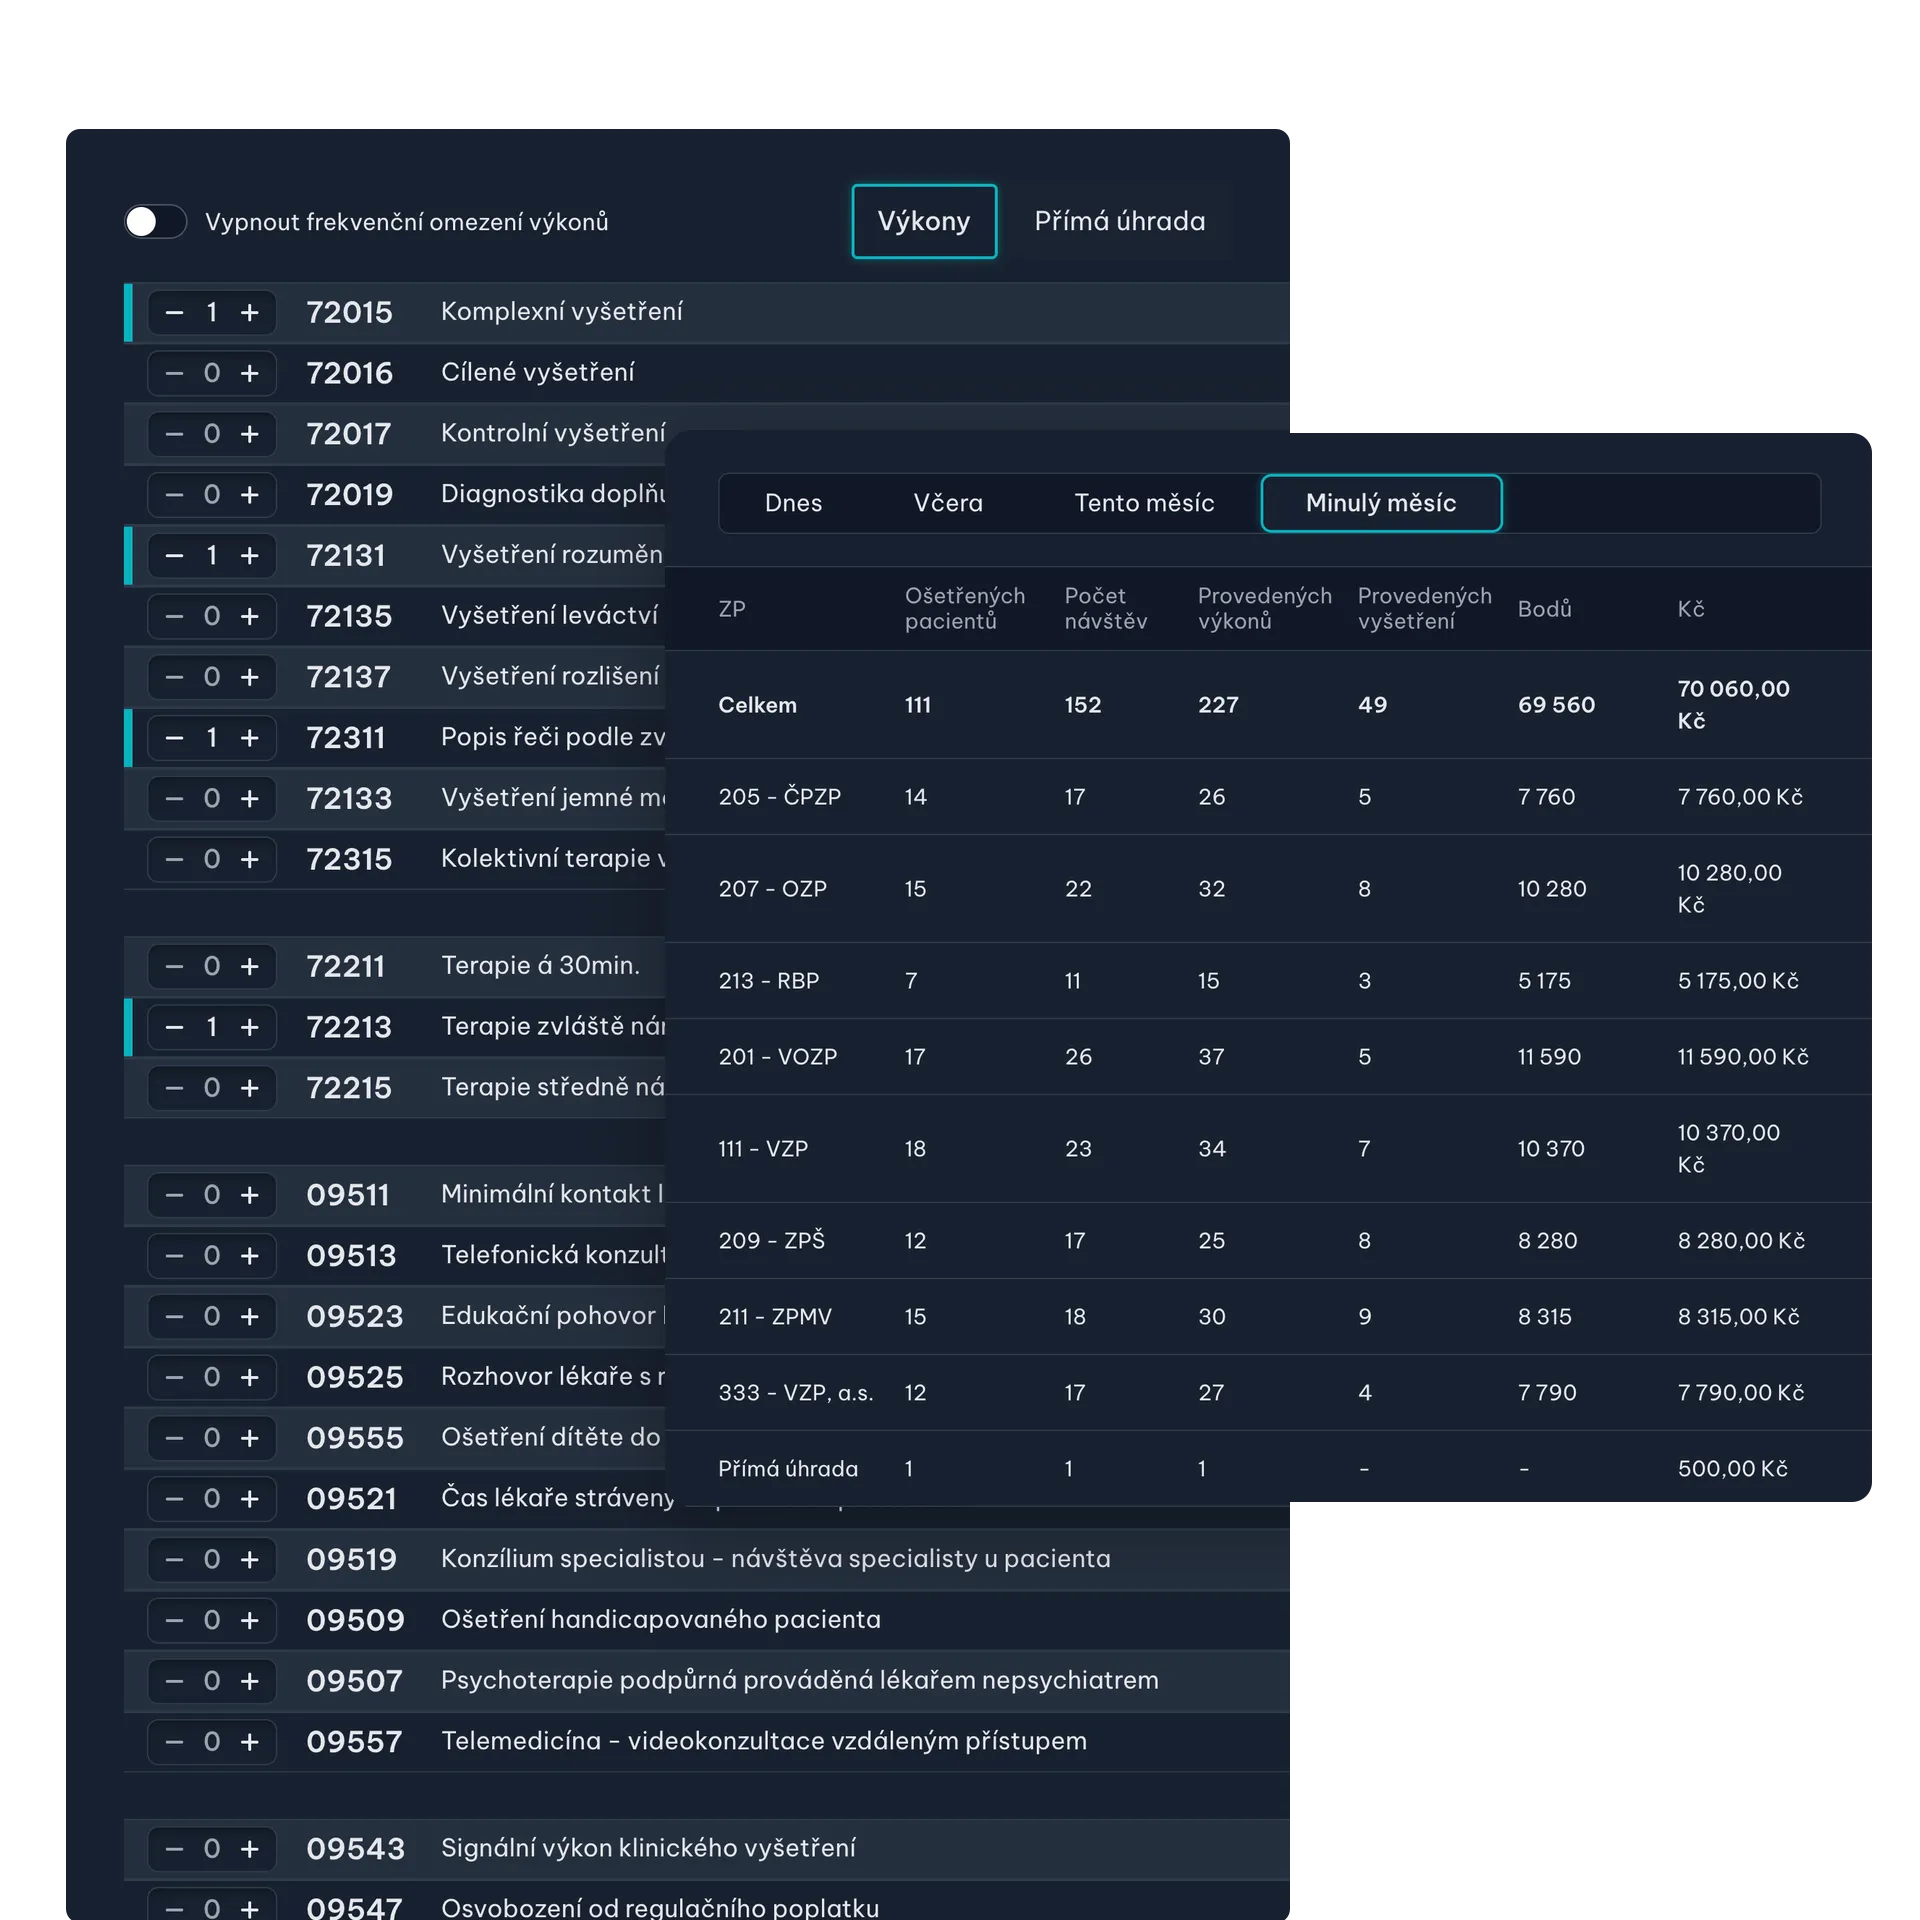Click plus for code 72213
The width and height of the screenshot is (1920, 1920).
[x=250, y=1027]
